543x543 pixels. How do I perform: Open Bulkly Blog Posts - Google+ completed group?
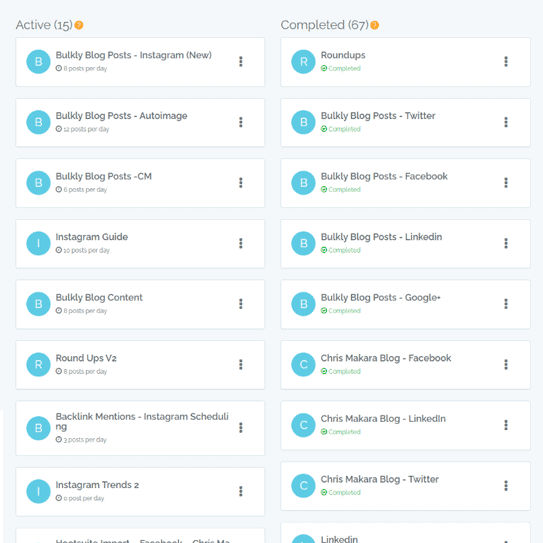(x=381, y=298)
